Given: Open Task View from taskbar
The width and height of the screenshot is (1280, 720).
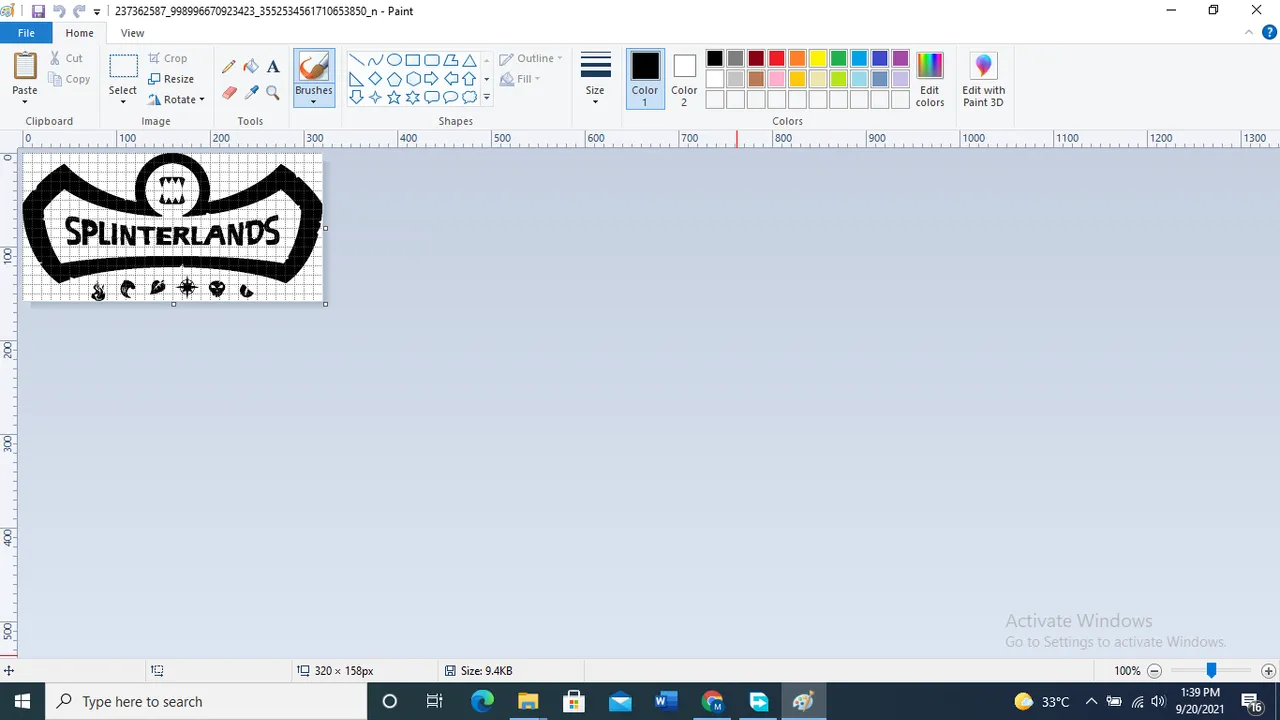Looking at the screenshot, I should pos(435,701).
